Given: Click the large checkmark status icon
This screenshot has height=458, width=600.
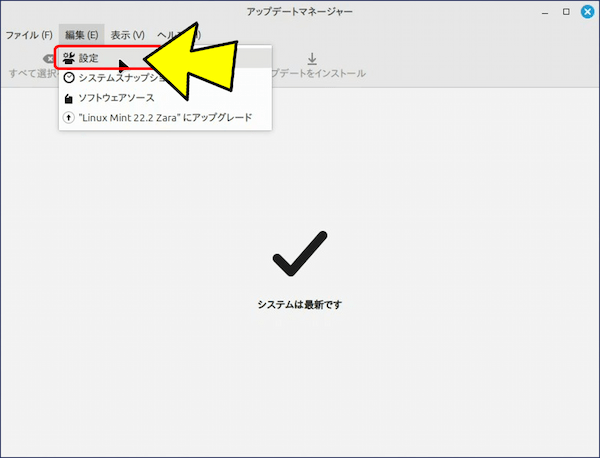Looking at the screenshot, I should click(x=299, y=254).
